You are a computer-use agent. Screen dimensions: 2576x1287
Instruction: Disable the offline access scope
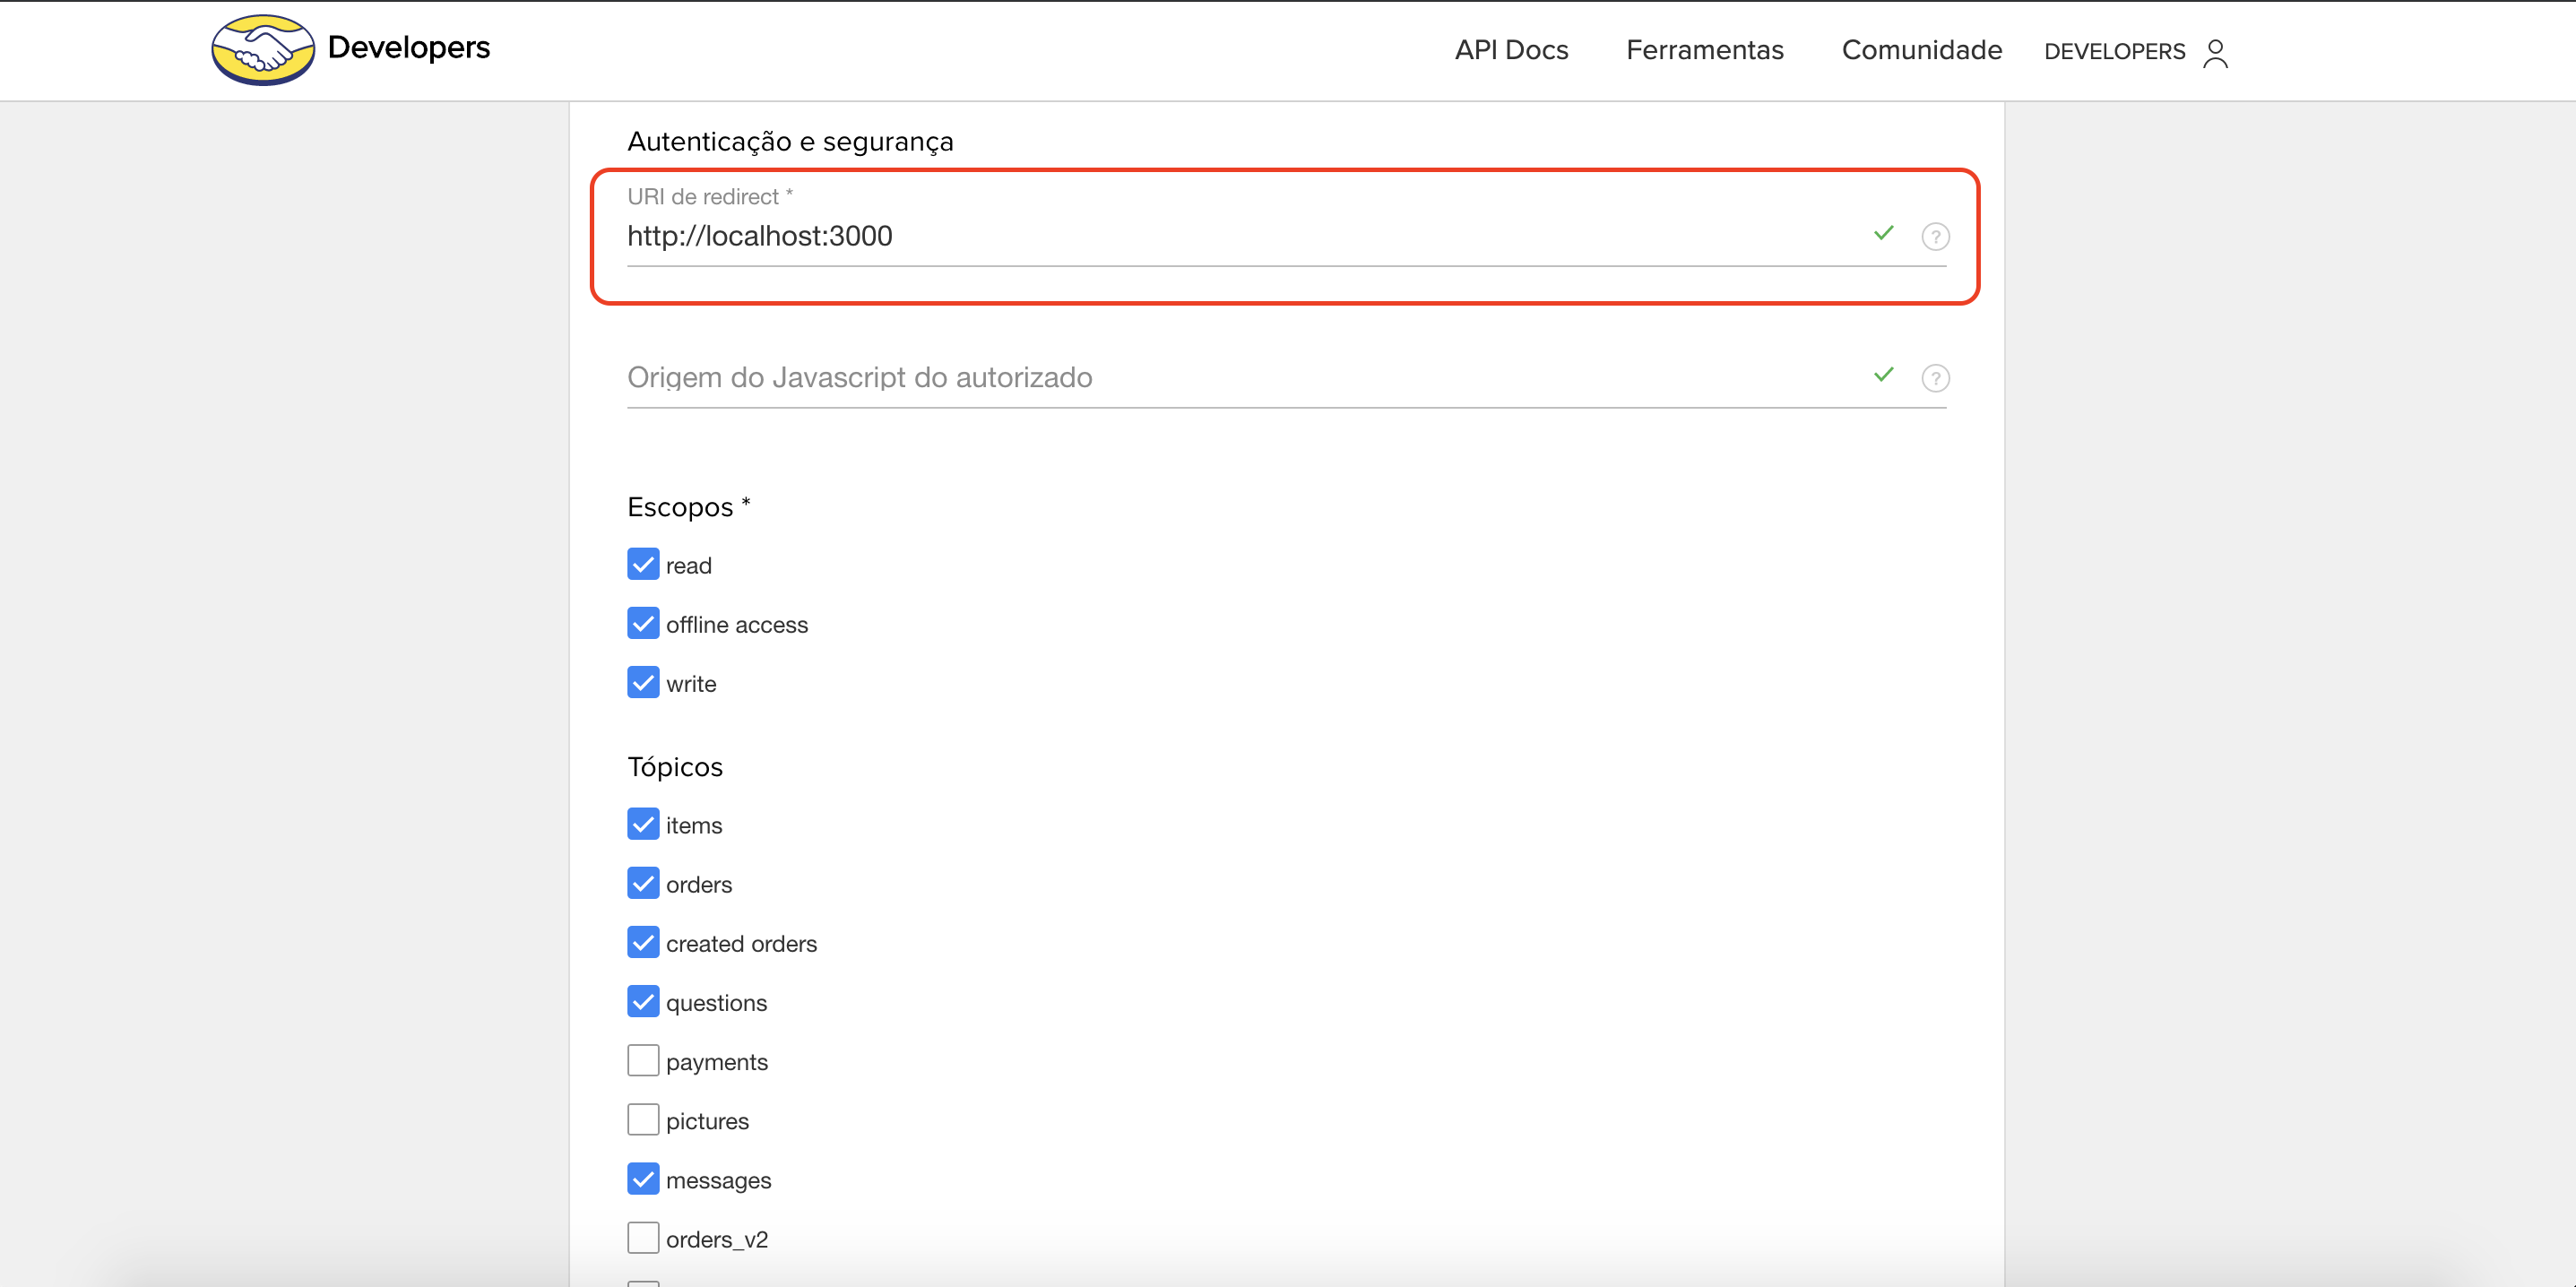[x=643, y=623]
